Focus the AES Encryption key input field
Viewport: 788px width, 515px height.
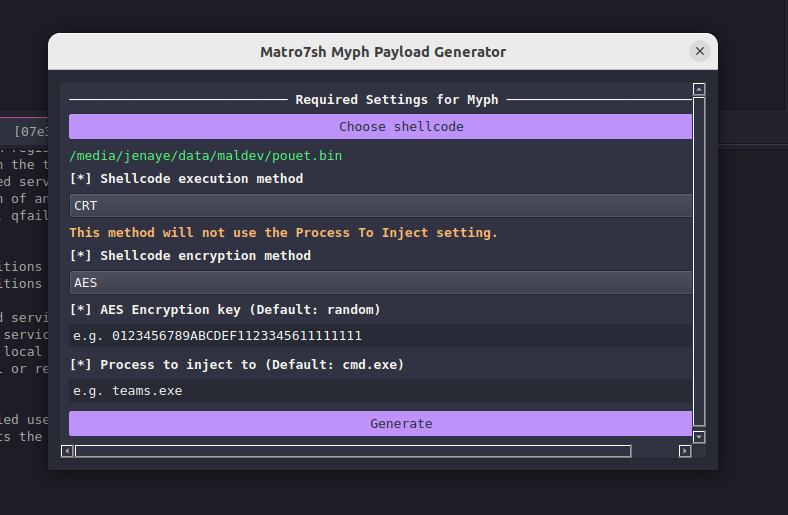click(x=380, y=336)
